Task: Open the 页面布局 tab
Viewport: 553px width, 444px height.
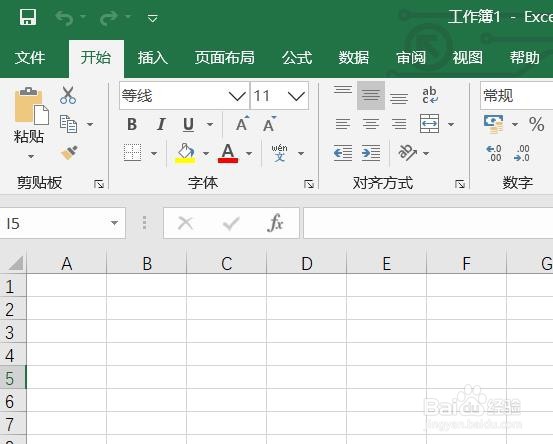Action: (x=225, y=57)
